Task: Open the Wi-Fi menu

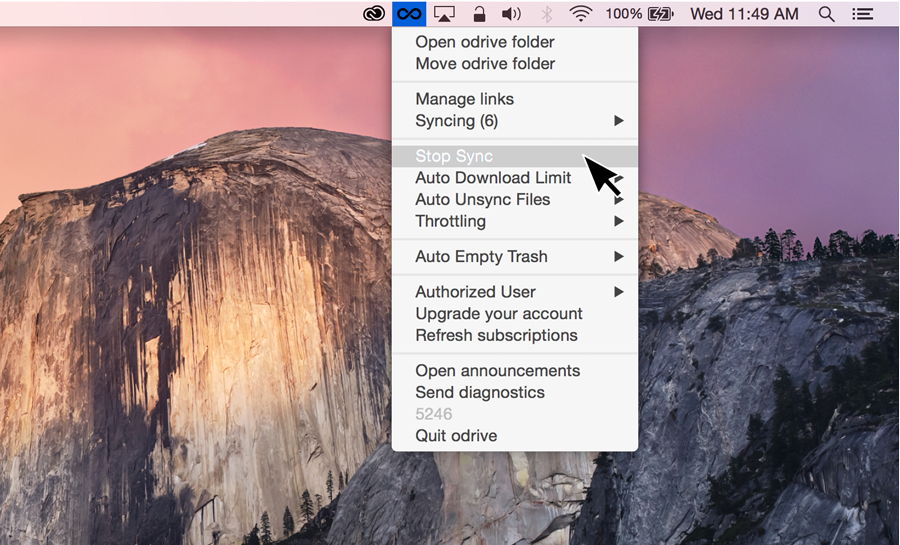Action: pyautogui.click(x=581, y=14)
